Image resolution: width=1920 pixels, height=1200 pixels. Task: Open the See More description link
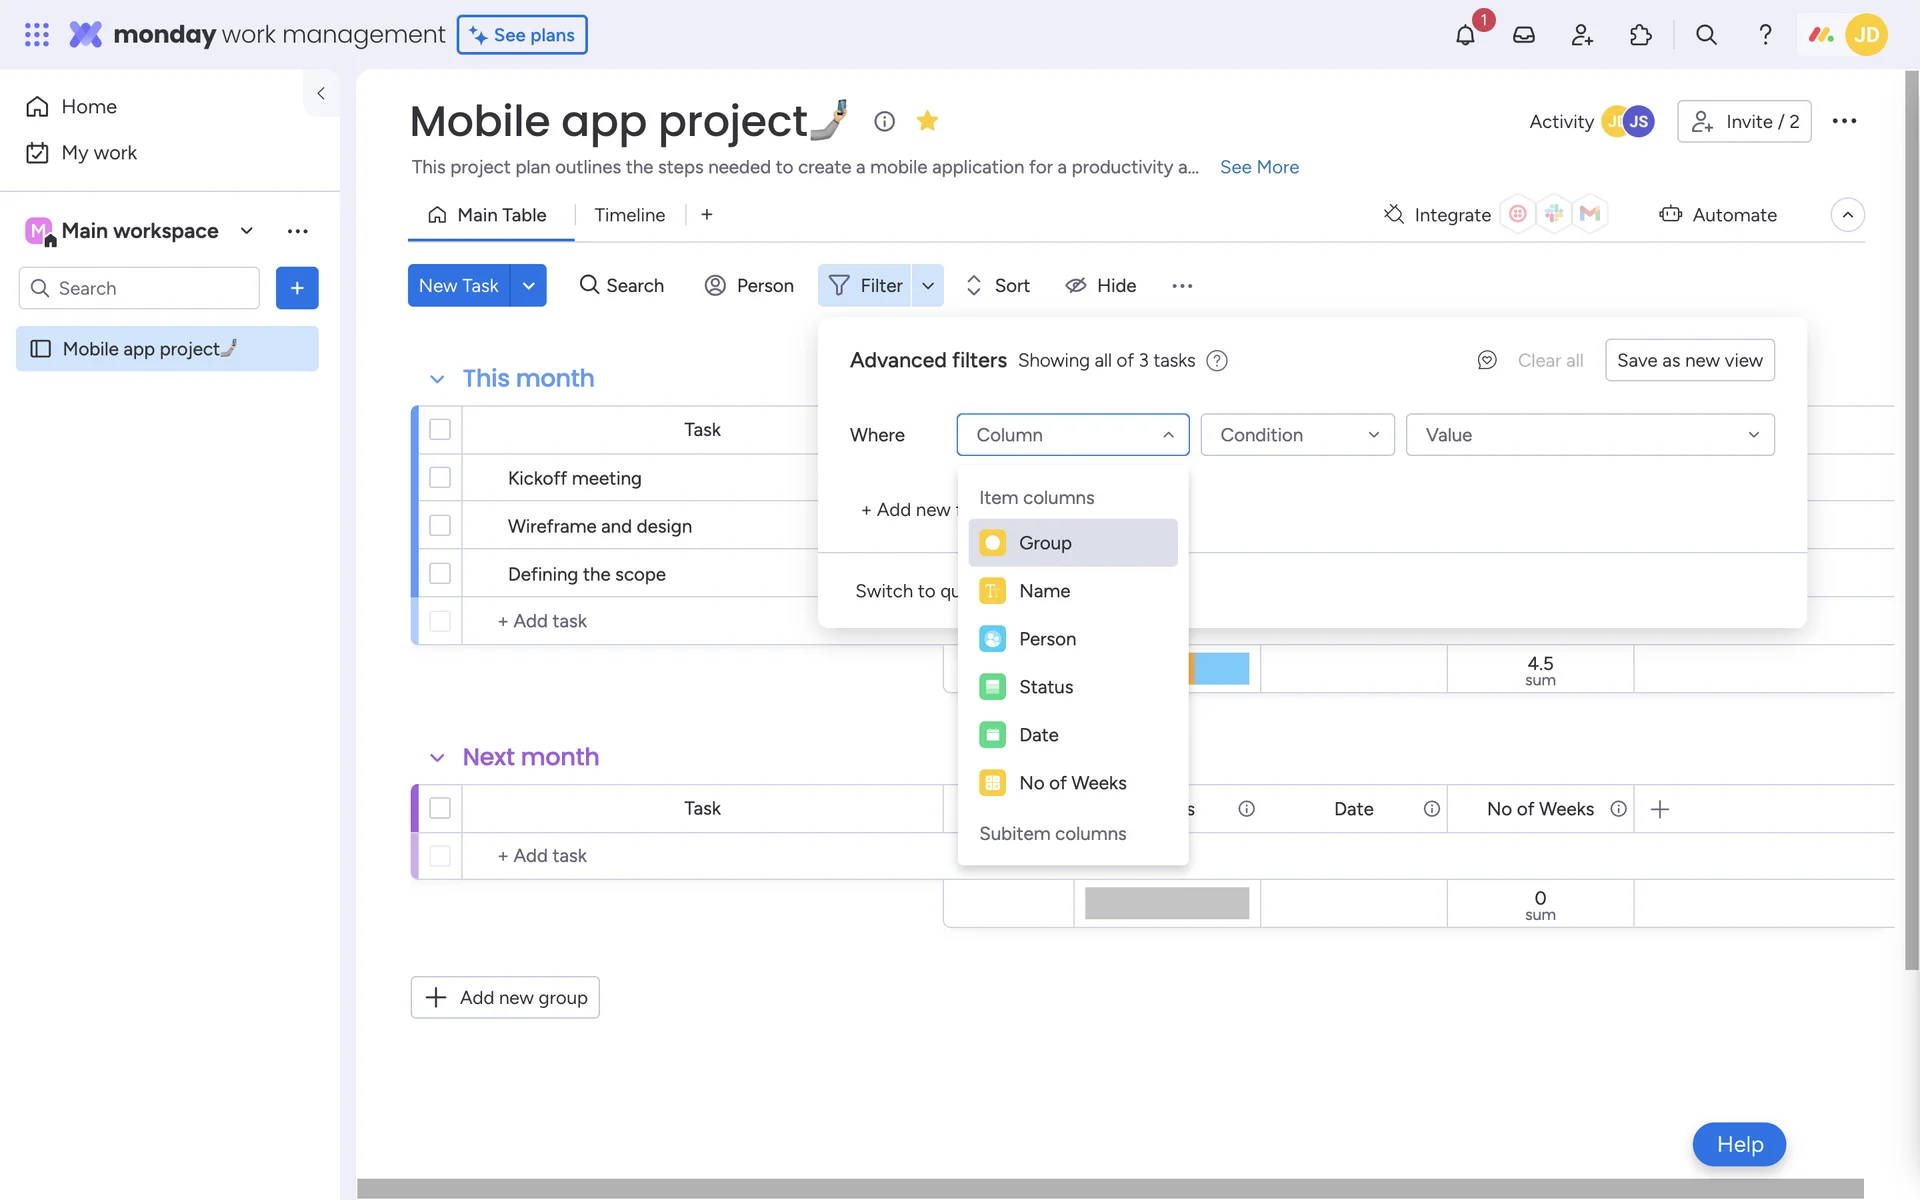pos(1259,167)
